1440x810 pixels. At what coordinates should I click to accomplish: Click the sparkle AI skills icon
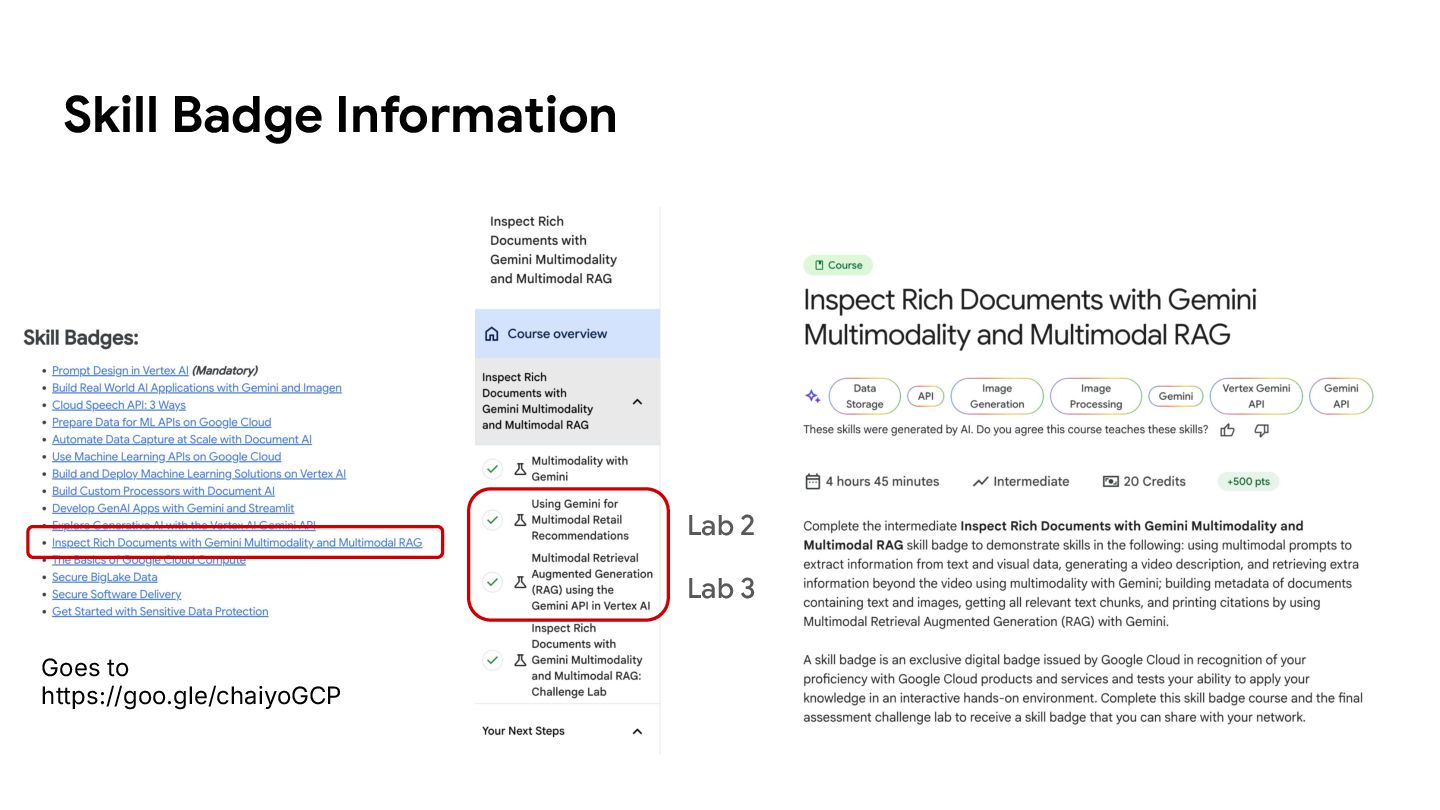click(813, 397)
